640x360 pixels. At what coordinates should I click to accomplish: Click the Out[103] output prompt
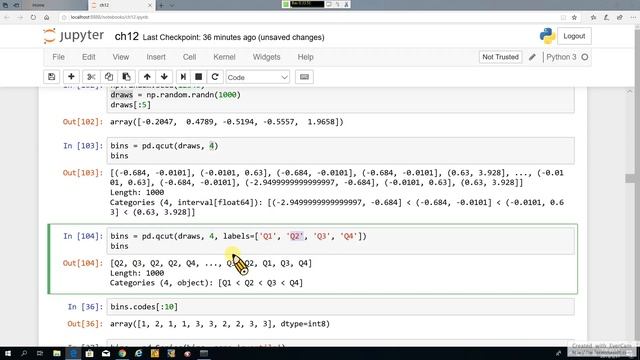(82, 173)
